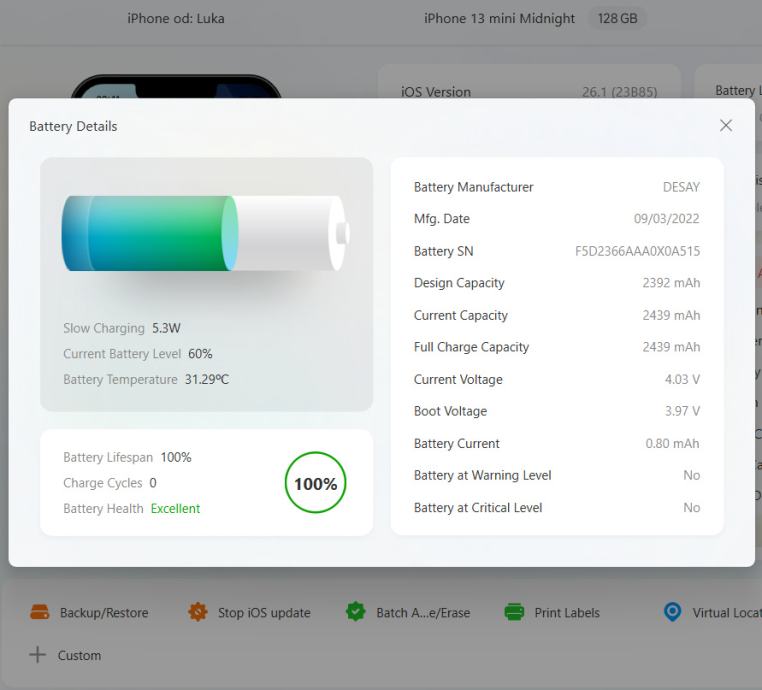Click the Stop iOS update gear icon
Screen dimensions: 762x690
click(198, 612)
